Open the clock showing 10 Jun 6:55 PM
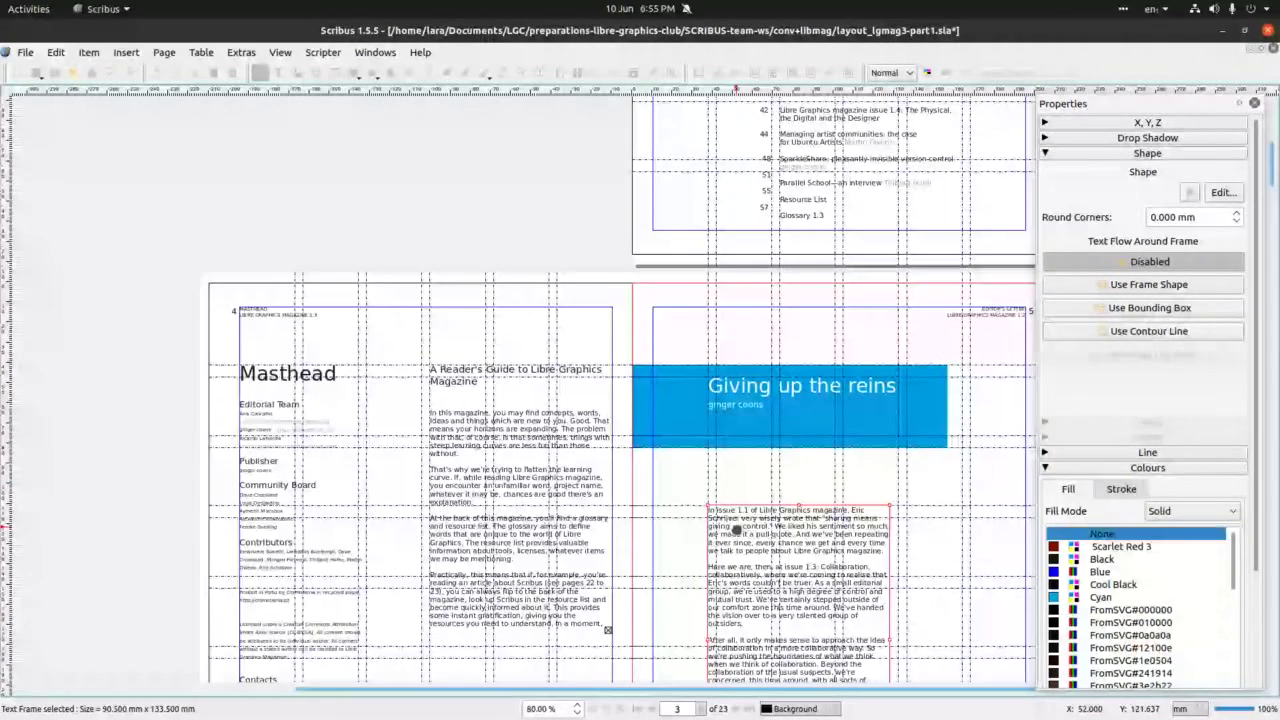 (640, 9)
